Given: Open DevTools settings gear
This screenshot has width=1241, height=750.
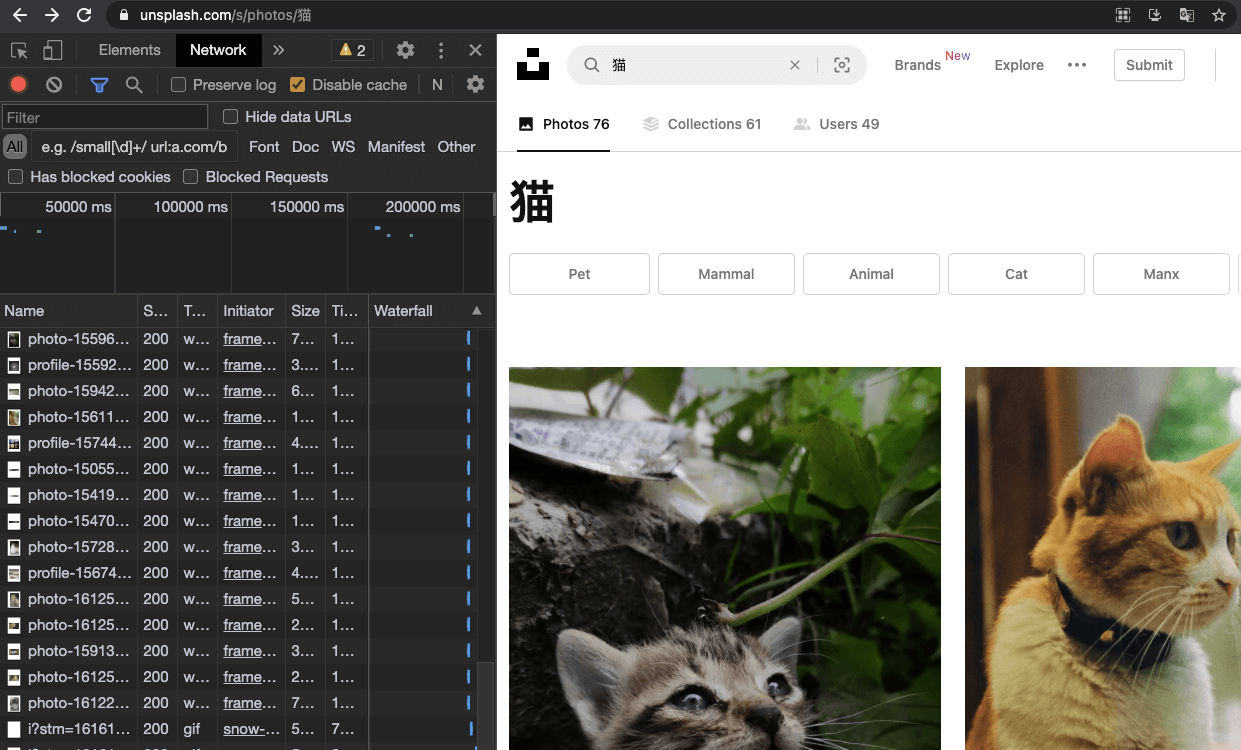Looking at the screenshot, I should click(405, 50).
